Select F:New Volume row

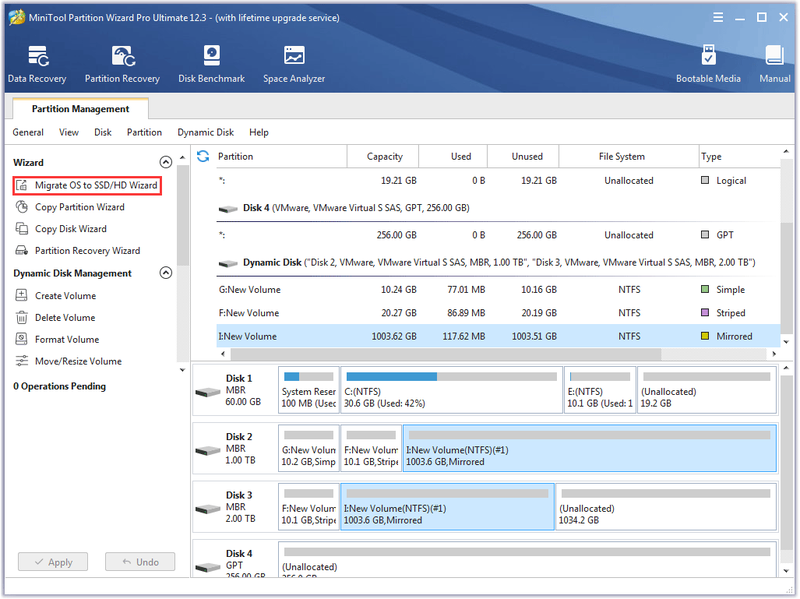tap(498, 313)
